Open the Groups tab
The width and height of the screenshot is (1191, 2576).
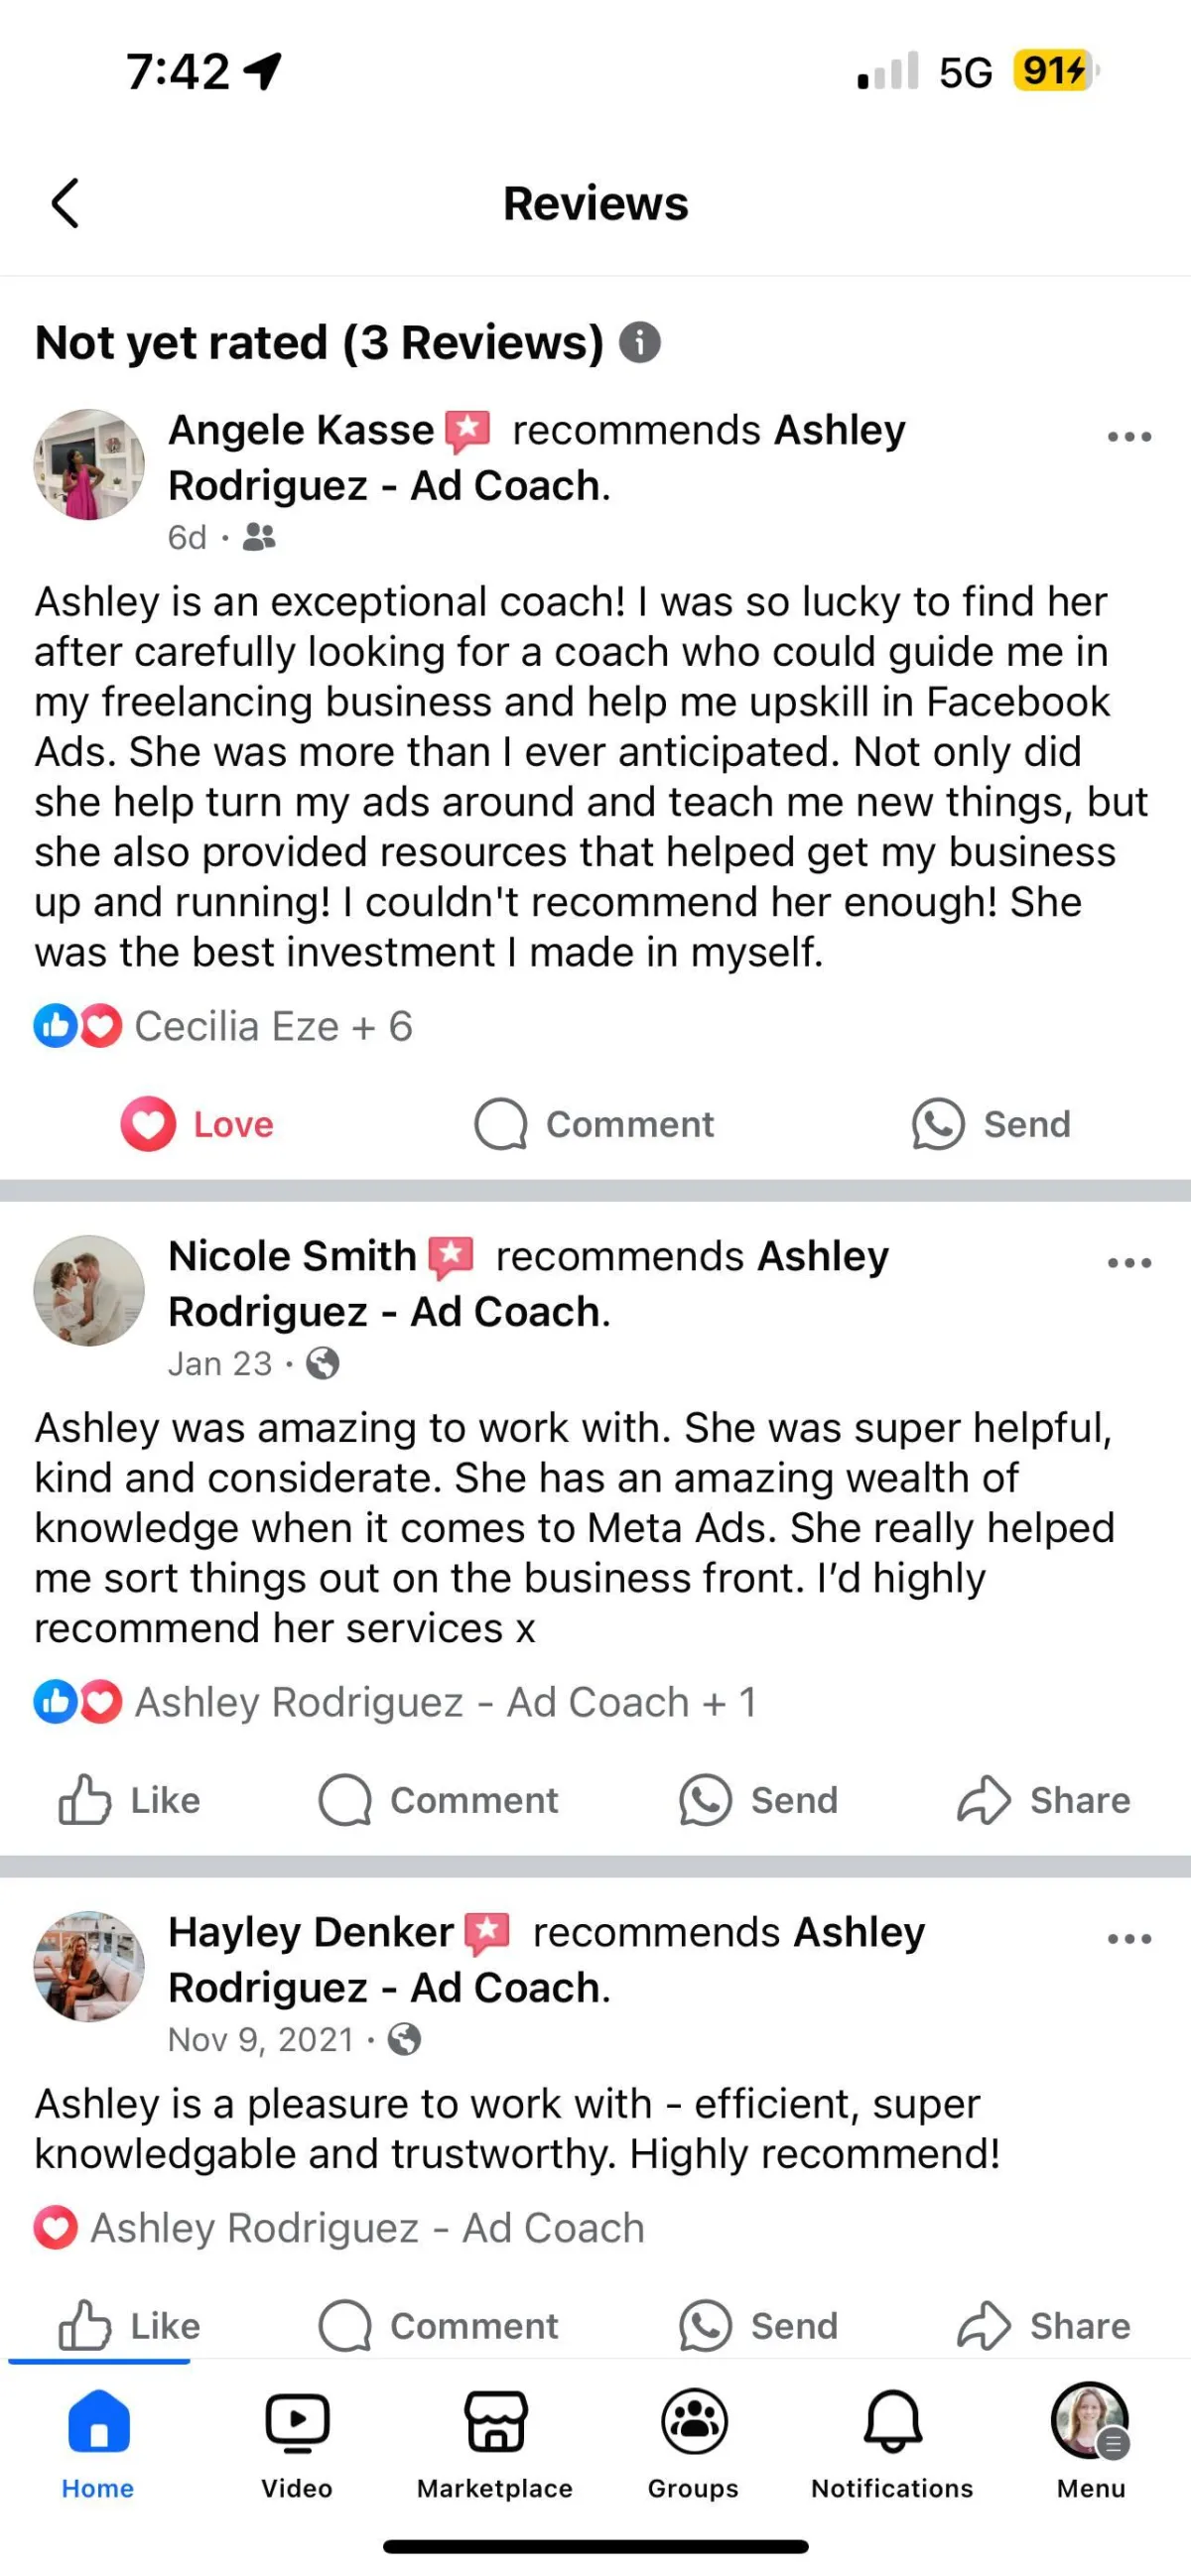point(693,2444)
